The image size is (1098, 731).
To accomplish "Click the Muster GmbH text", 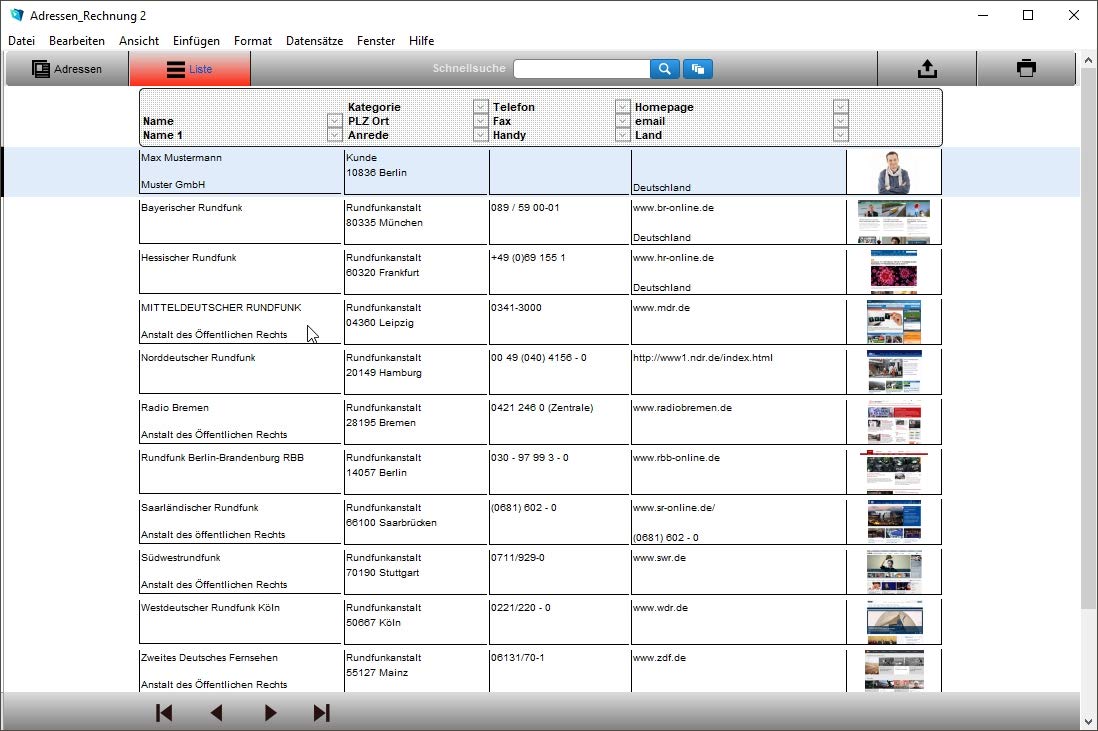I will tap(173, 185).
